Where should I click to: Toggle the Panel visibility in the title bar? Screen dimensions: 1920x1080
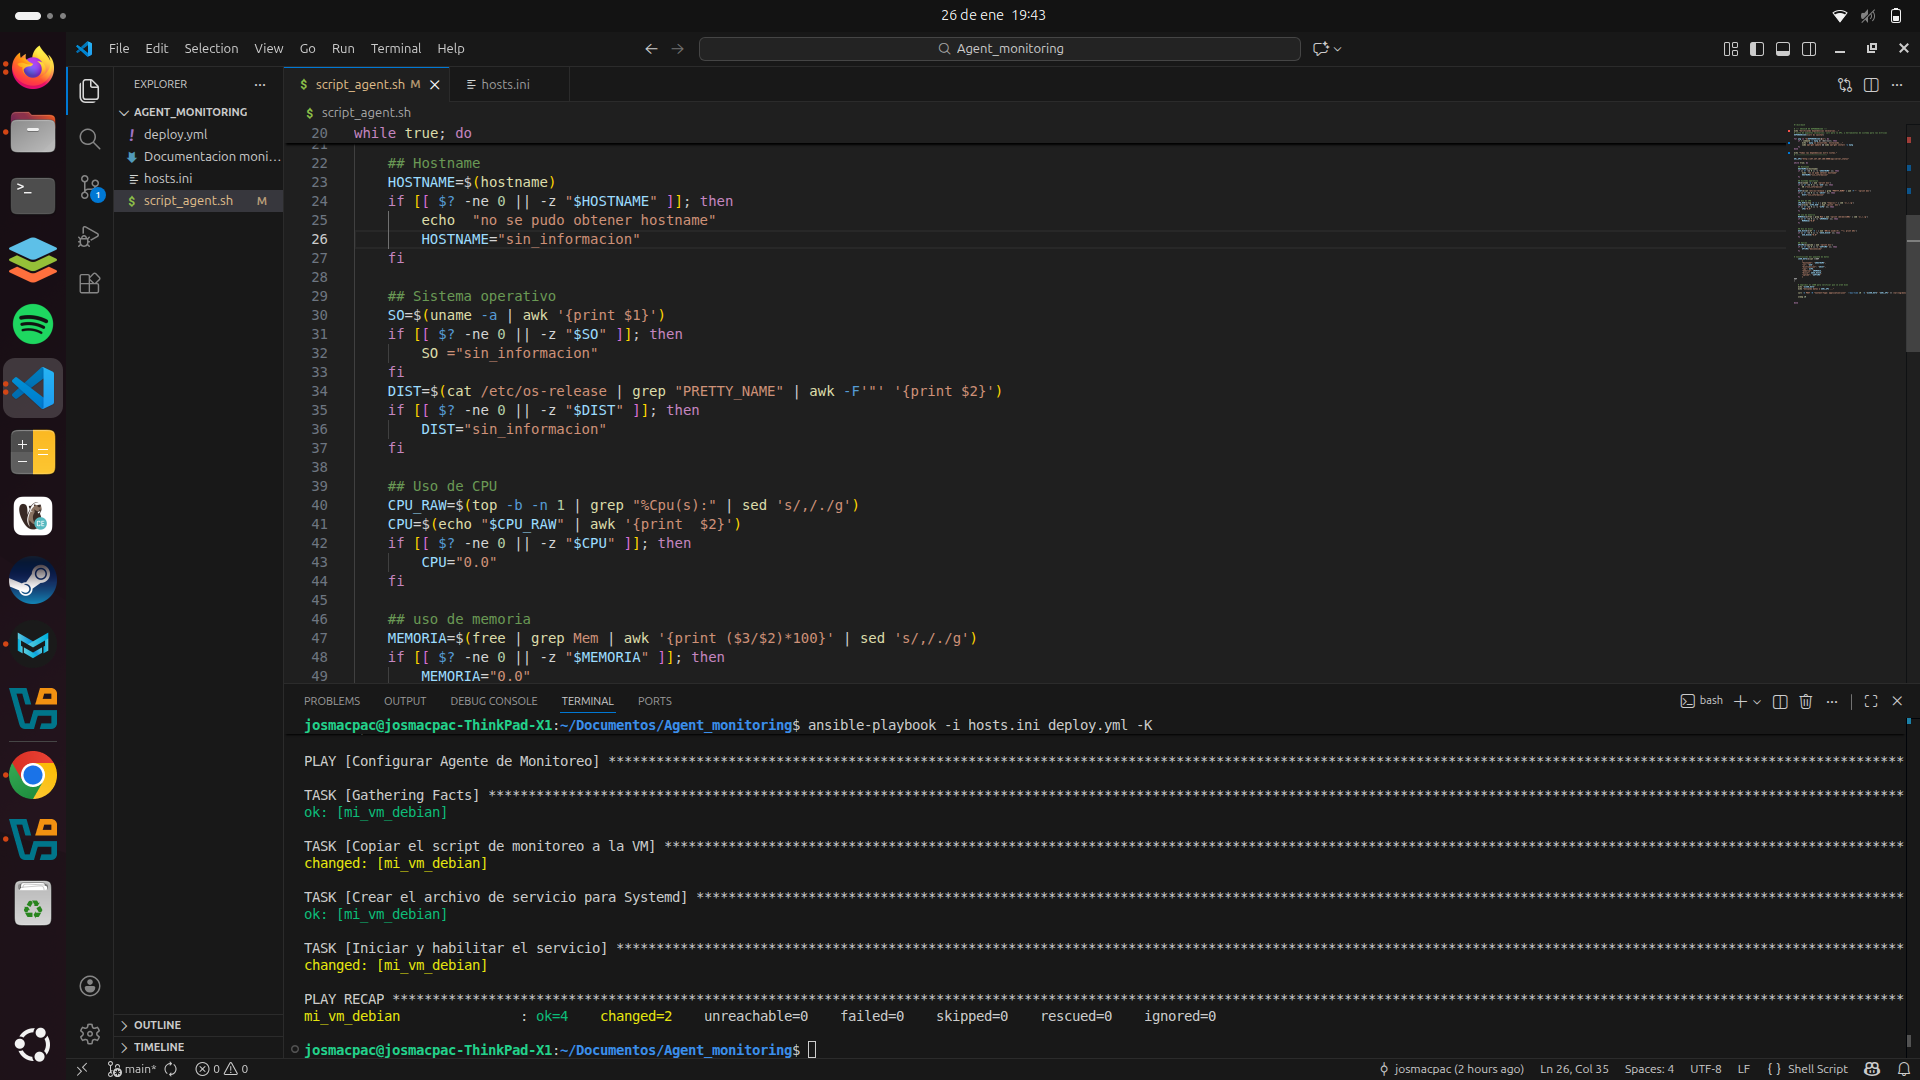[x=1783, y=48]
